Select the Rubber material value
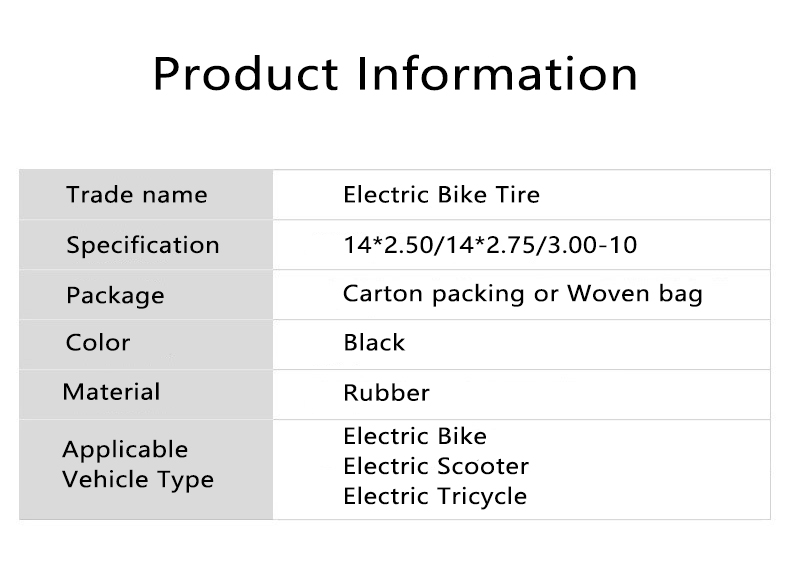The width and height of the screenshot is (790, 568). pos(386,393)
